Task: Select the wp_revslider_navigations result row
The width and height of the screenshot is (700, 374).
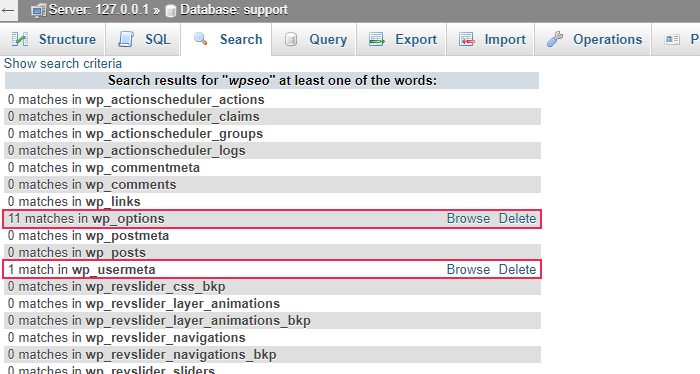Action: pyautogui.click(x=272, y=337)
